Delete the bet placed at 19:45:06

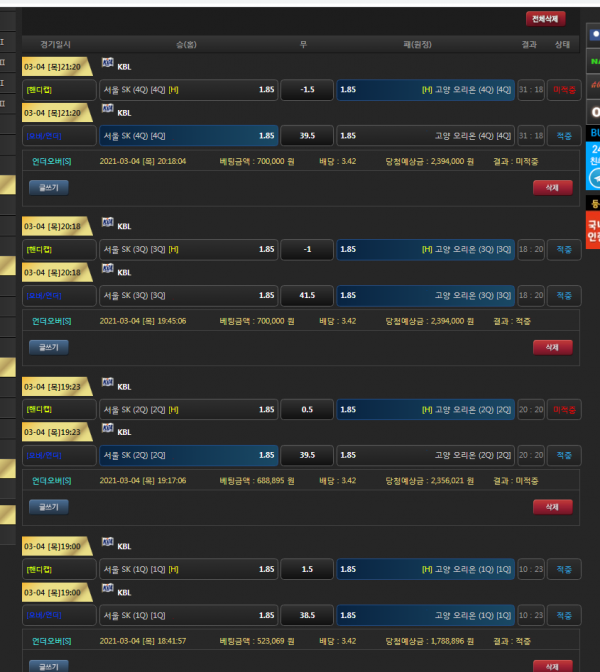[552, 347]
